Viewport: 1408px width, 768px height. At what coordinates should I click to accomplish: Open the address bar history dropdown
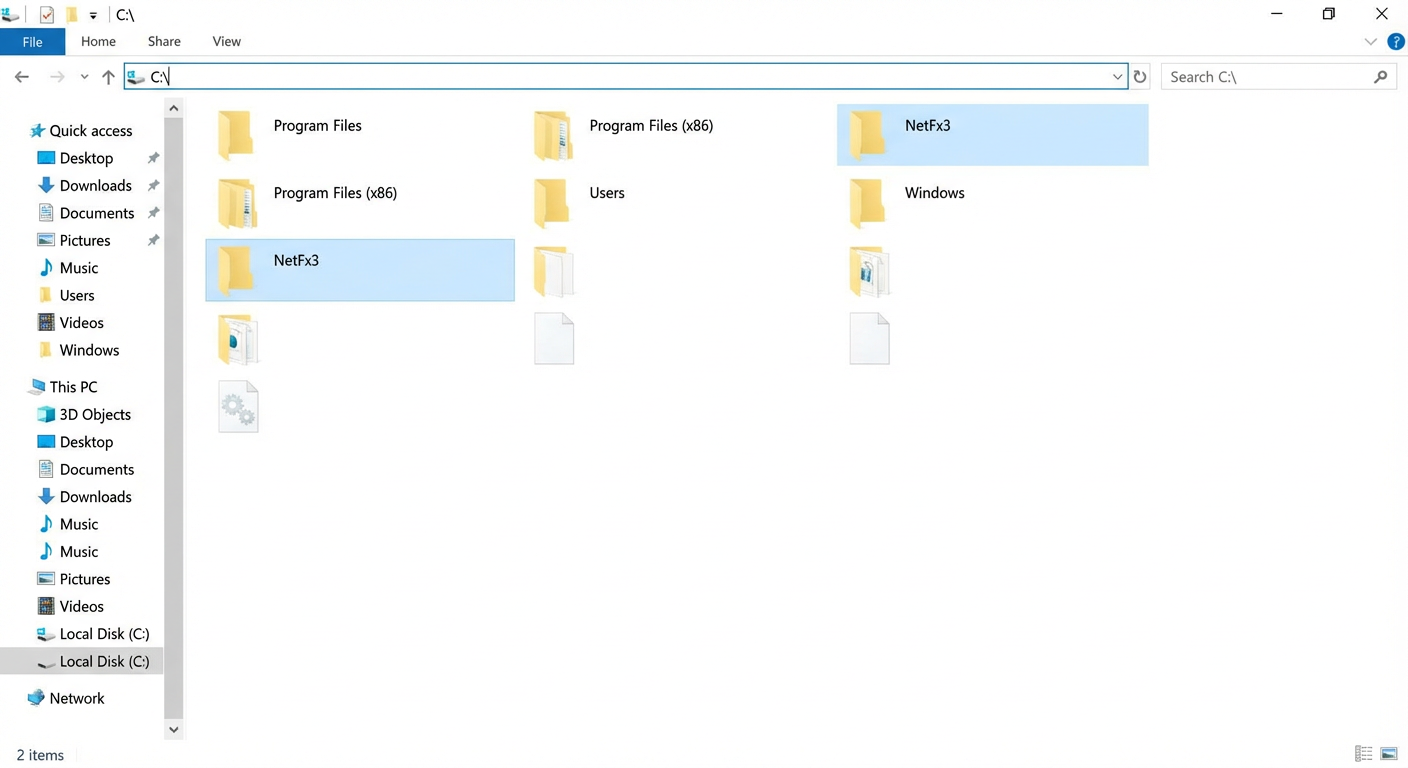tap(1117, 76)
